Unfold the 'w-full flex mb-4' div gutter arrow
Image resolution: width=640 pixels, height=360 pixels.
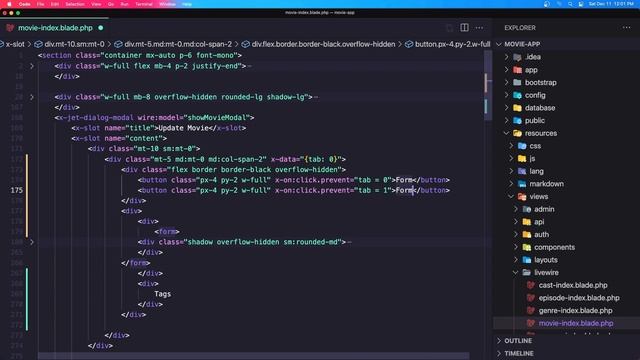pyautogui.click(x=32, y=66)
